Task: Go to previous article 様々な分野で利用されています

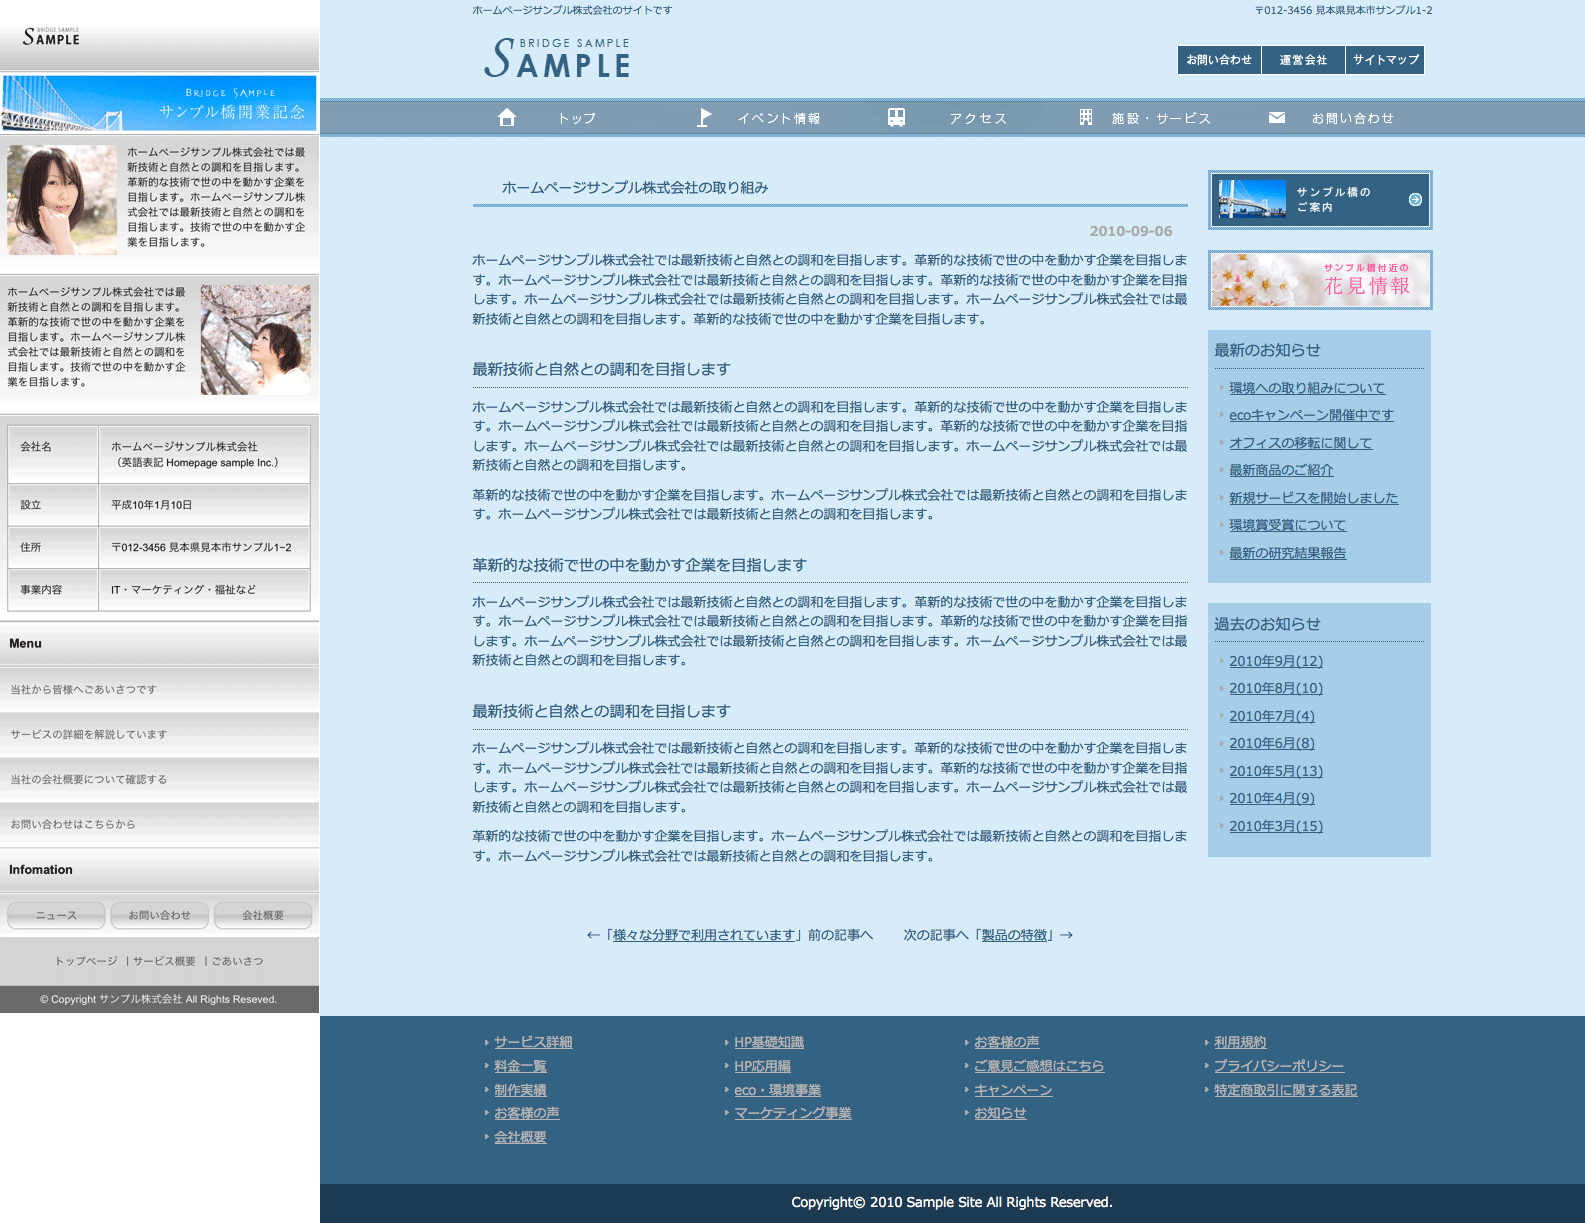Action: [x=704, y=935]
